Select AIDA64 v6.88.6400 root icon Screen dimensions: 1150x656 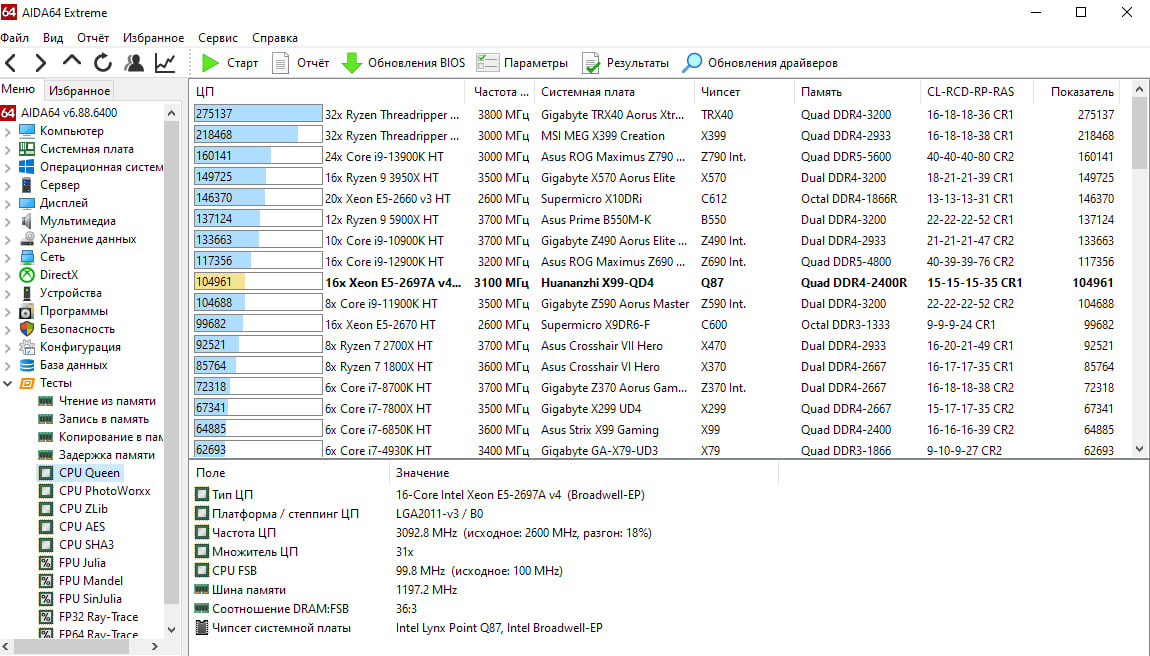coord(8,113)
